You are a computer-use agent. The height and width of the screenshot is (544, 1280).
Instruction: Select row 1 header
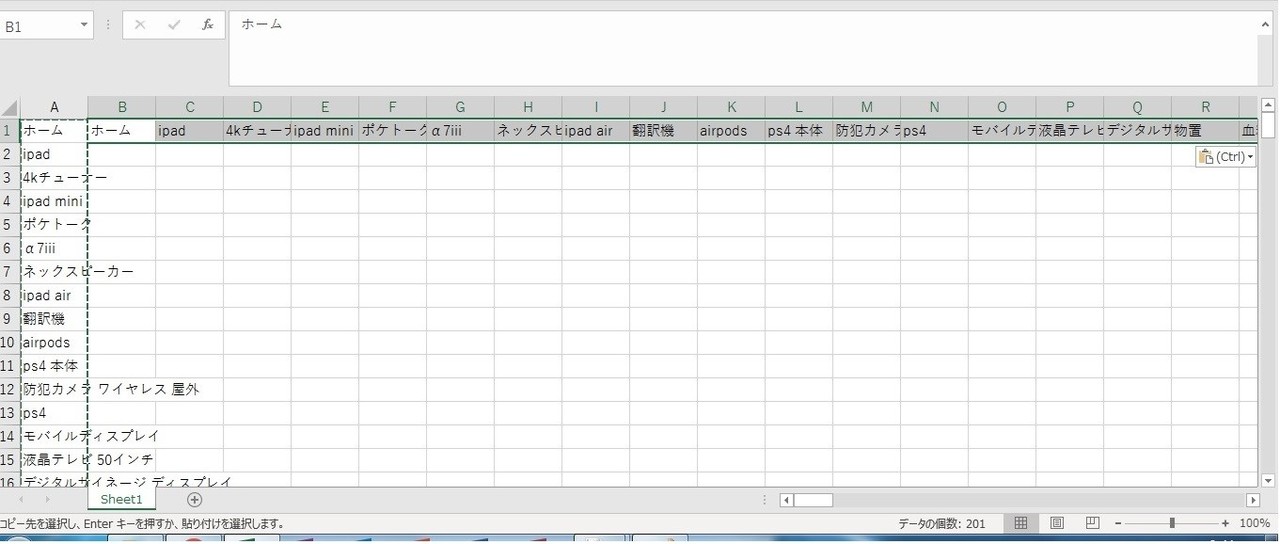[x=10, y=131]
